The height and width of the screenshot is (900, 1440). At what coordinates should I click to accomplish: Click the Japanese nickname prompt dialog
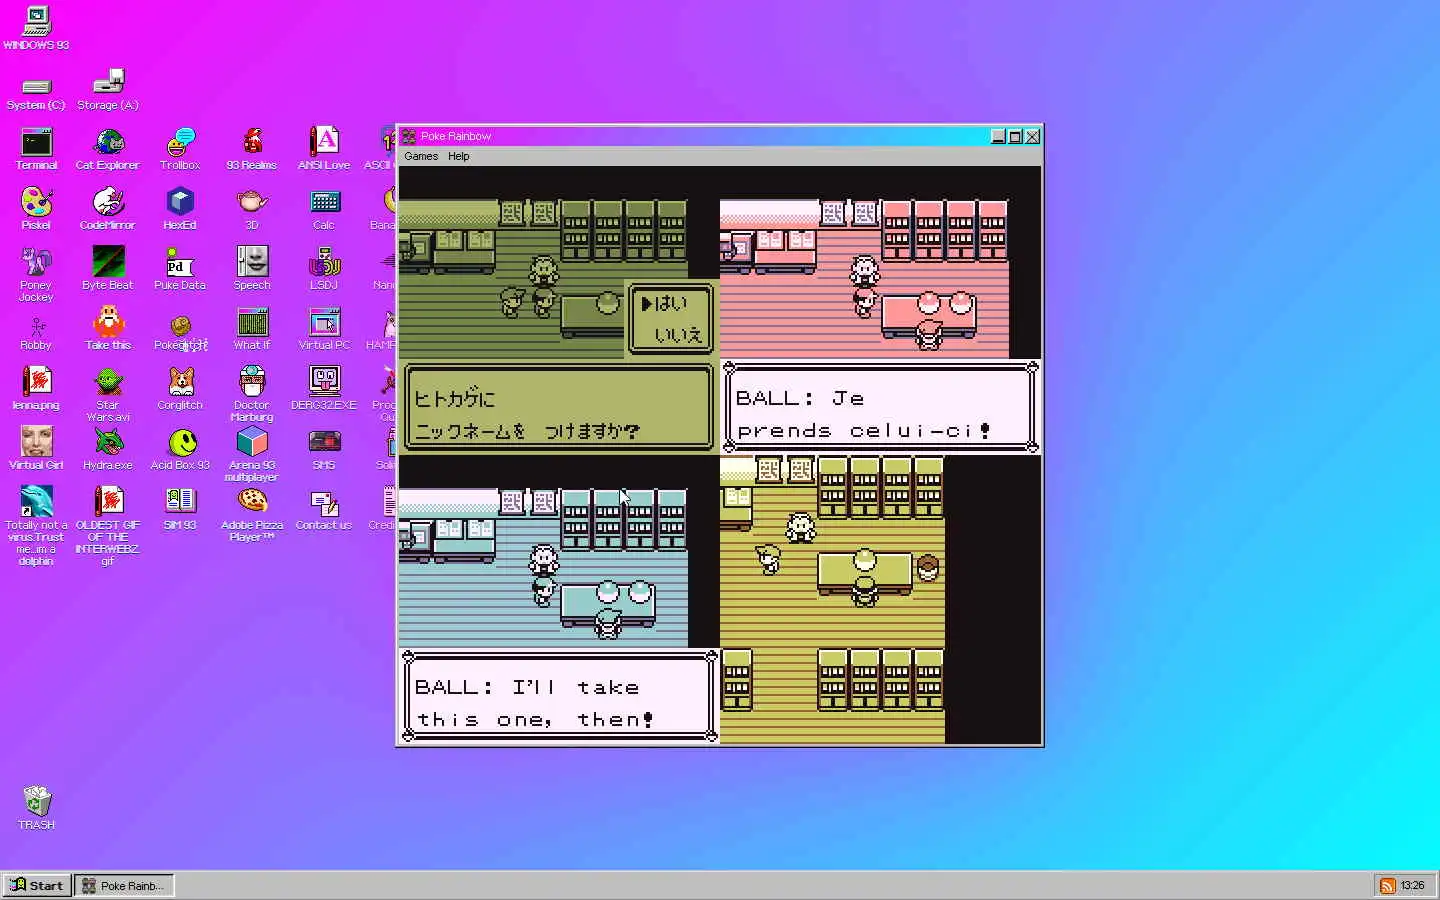click(560, 407)
